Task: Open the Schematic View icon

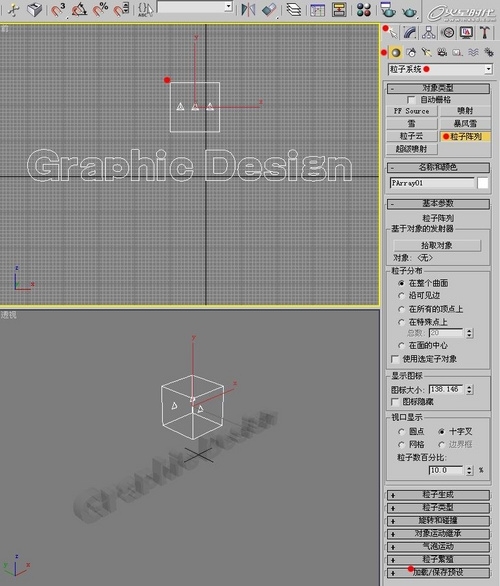Action: coord(339,9)
